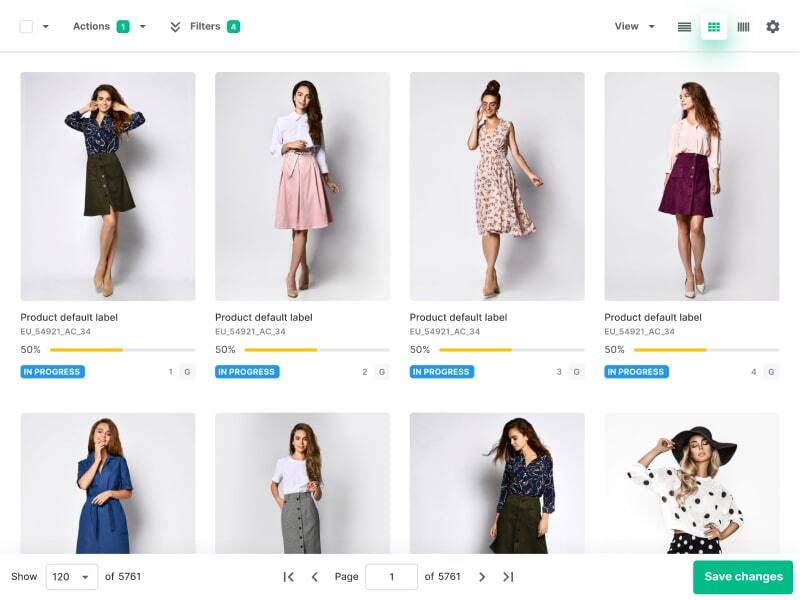
Task: Expand the Filters panel
Action: click(x=204, y=27)
